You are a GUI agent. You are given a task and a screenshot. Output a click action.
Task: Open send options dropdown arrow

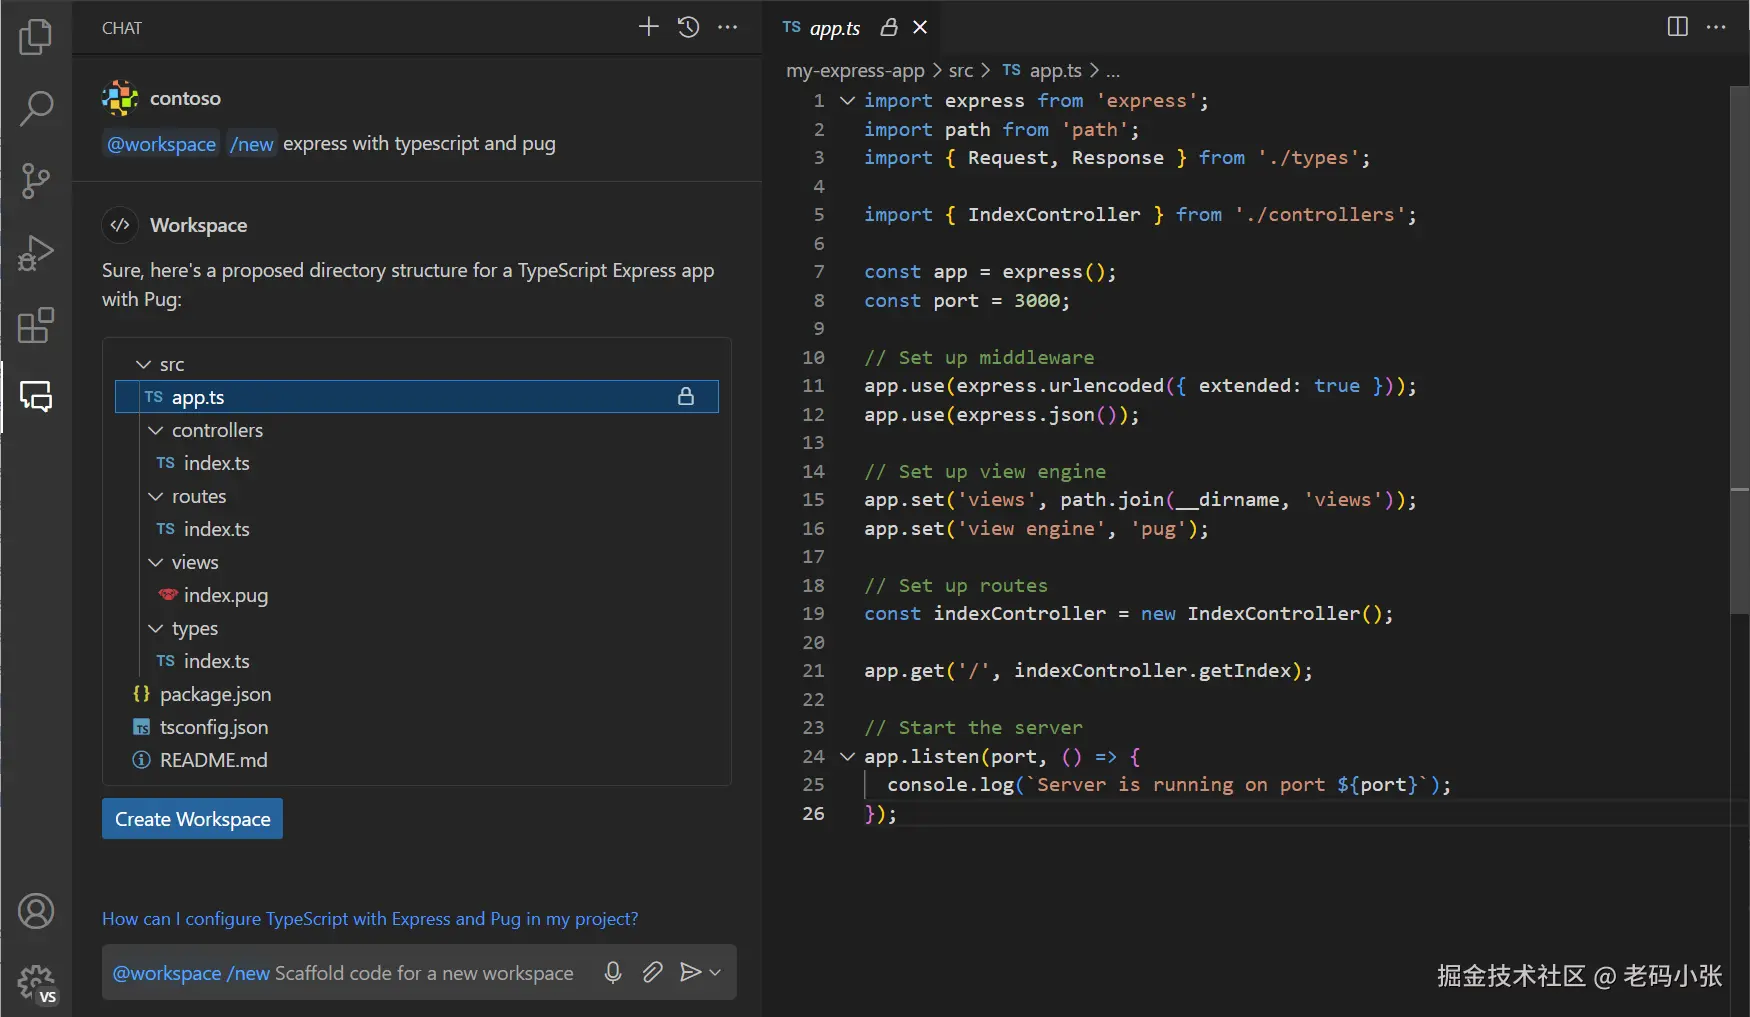coord(715,972)
